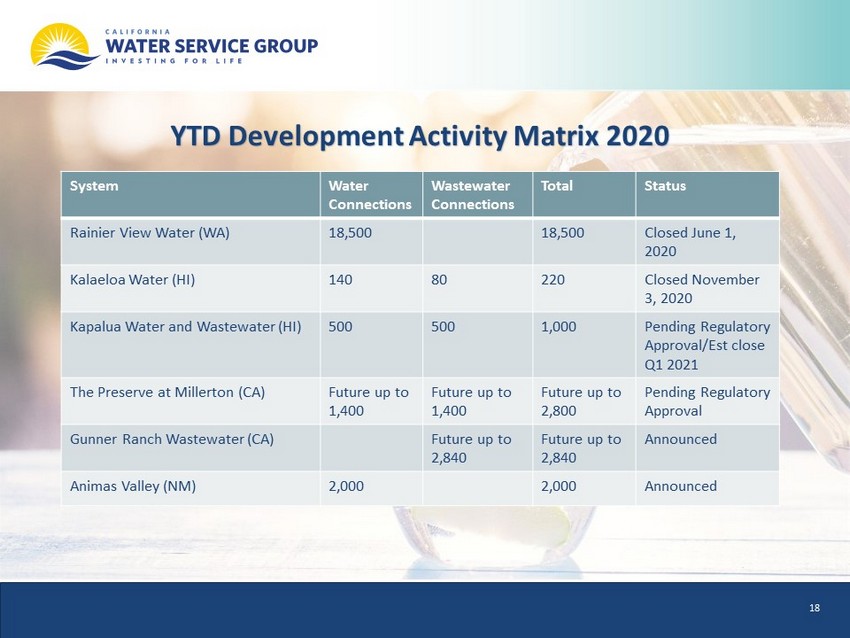Click Kapalua total value 1,000

559,327
